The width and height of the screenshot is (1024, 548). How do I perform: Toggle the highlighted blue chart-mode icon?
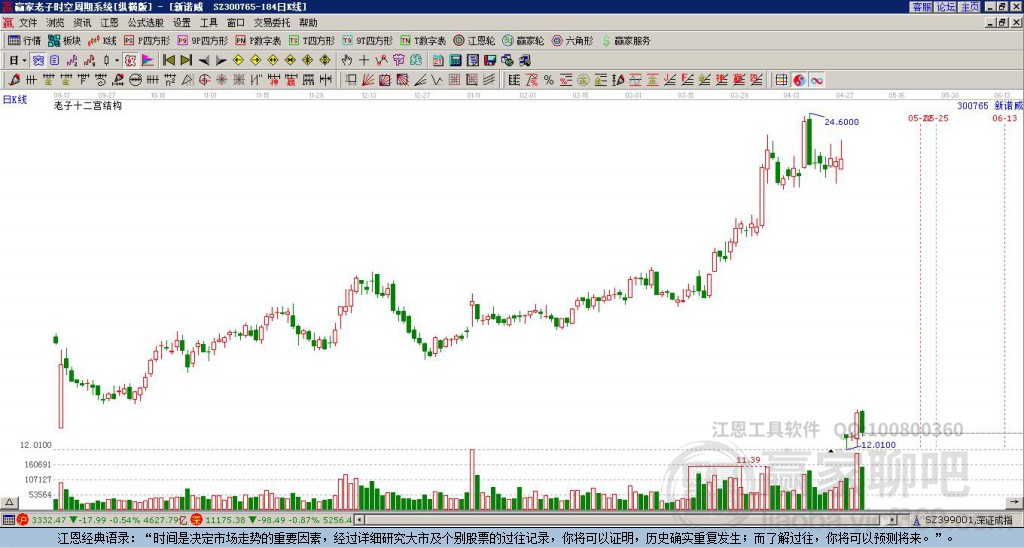click(x=39, y=61)
